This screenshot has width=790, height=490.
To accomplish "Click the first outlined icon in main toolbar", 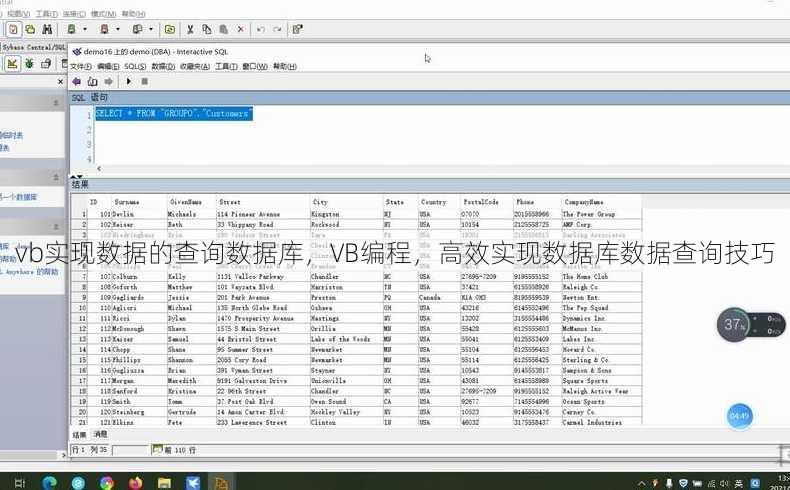I will [x=14, y=29].
